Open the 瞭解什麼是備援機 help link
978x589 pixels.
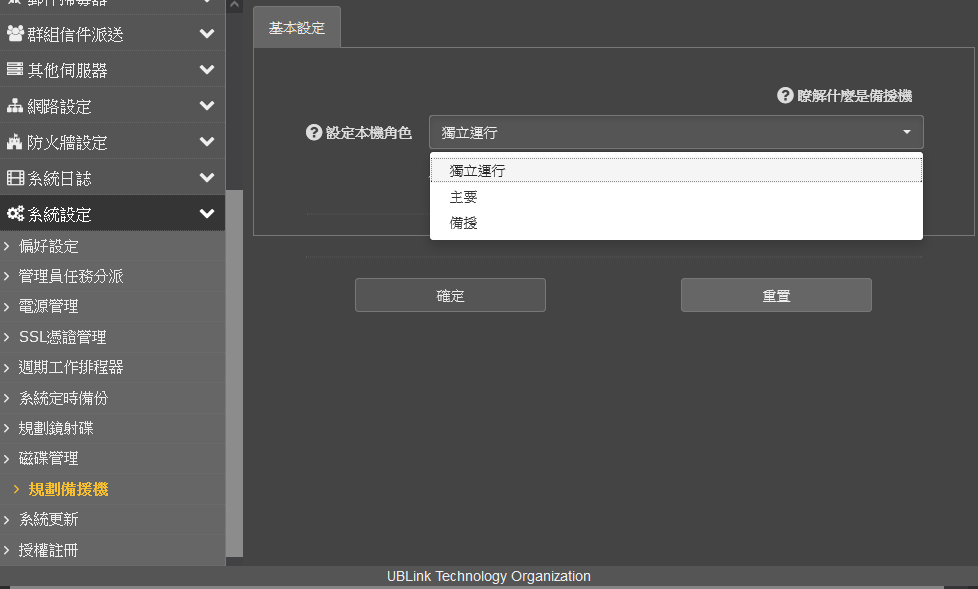pos(854,96)
